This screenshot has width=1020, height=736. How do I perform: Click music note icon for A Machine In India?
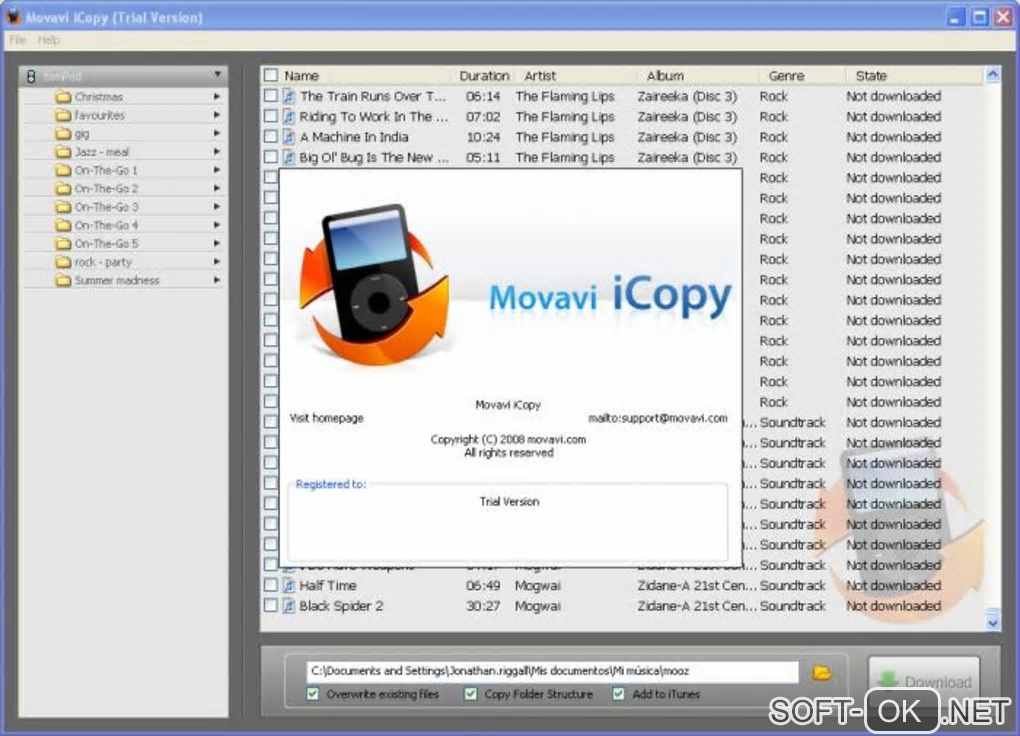[289, 137]
